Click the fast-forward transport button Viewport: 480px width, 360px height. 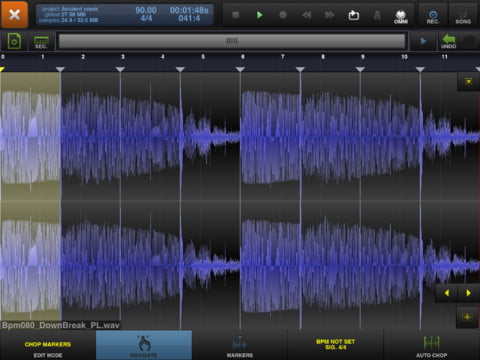coord(330,15)
